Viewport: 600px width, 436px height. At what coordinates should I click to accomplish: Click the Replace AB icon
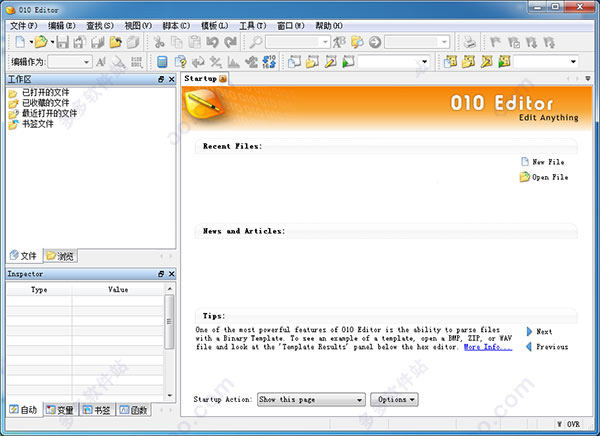(339, 42)
